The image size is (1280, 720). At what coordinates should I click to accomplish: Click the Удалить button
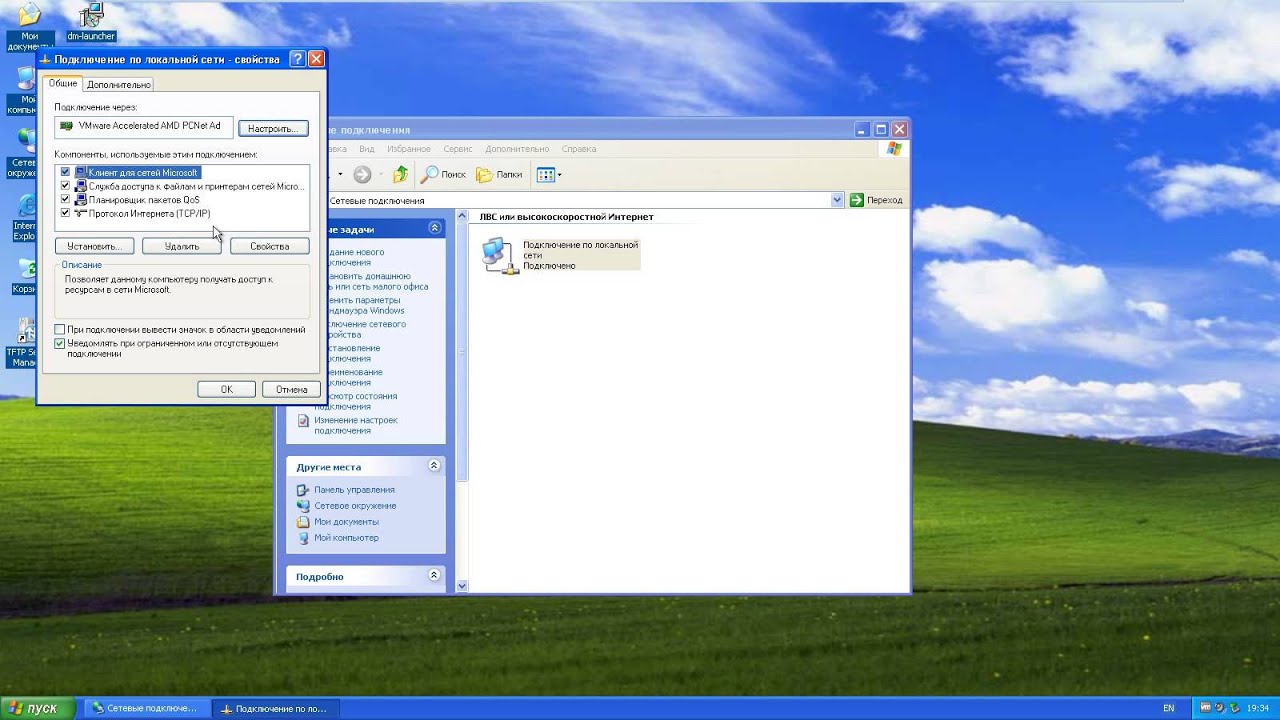(x=182, y=246)
